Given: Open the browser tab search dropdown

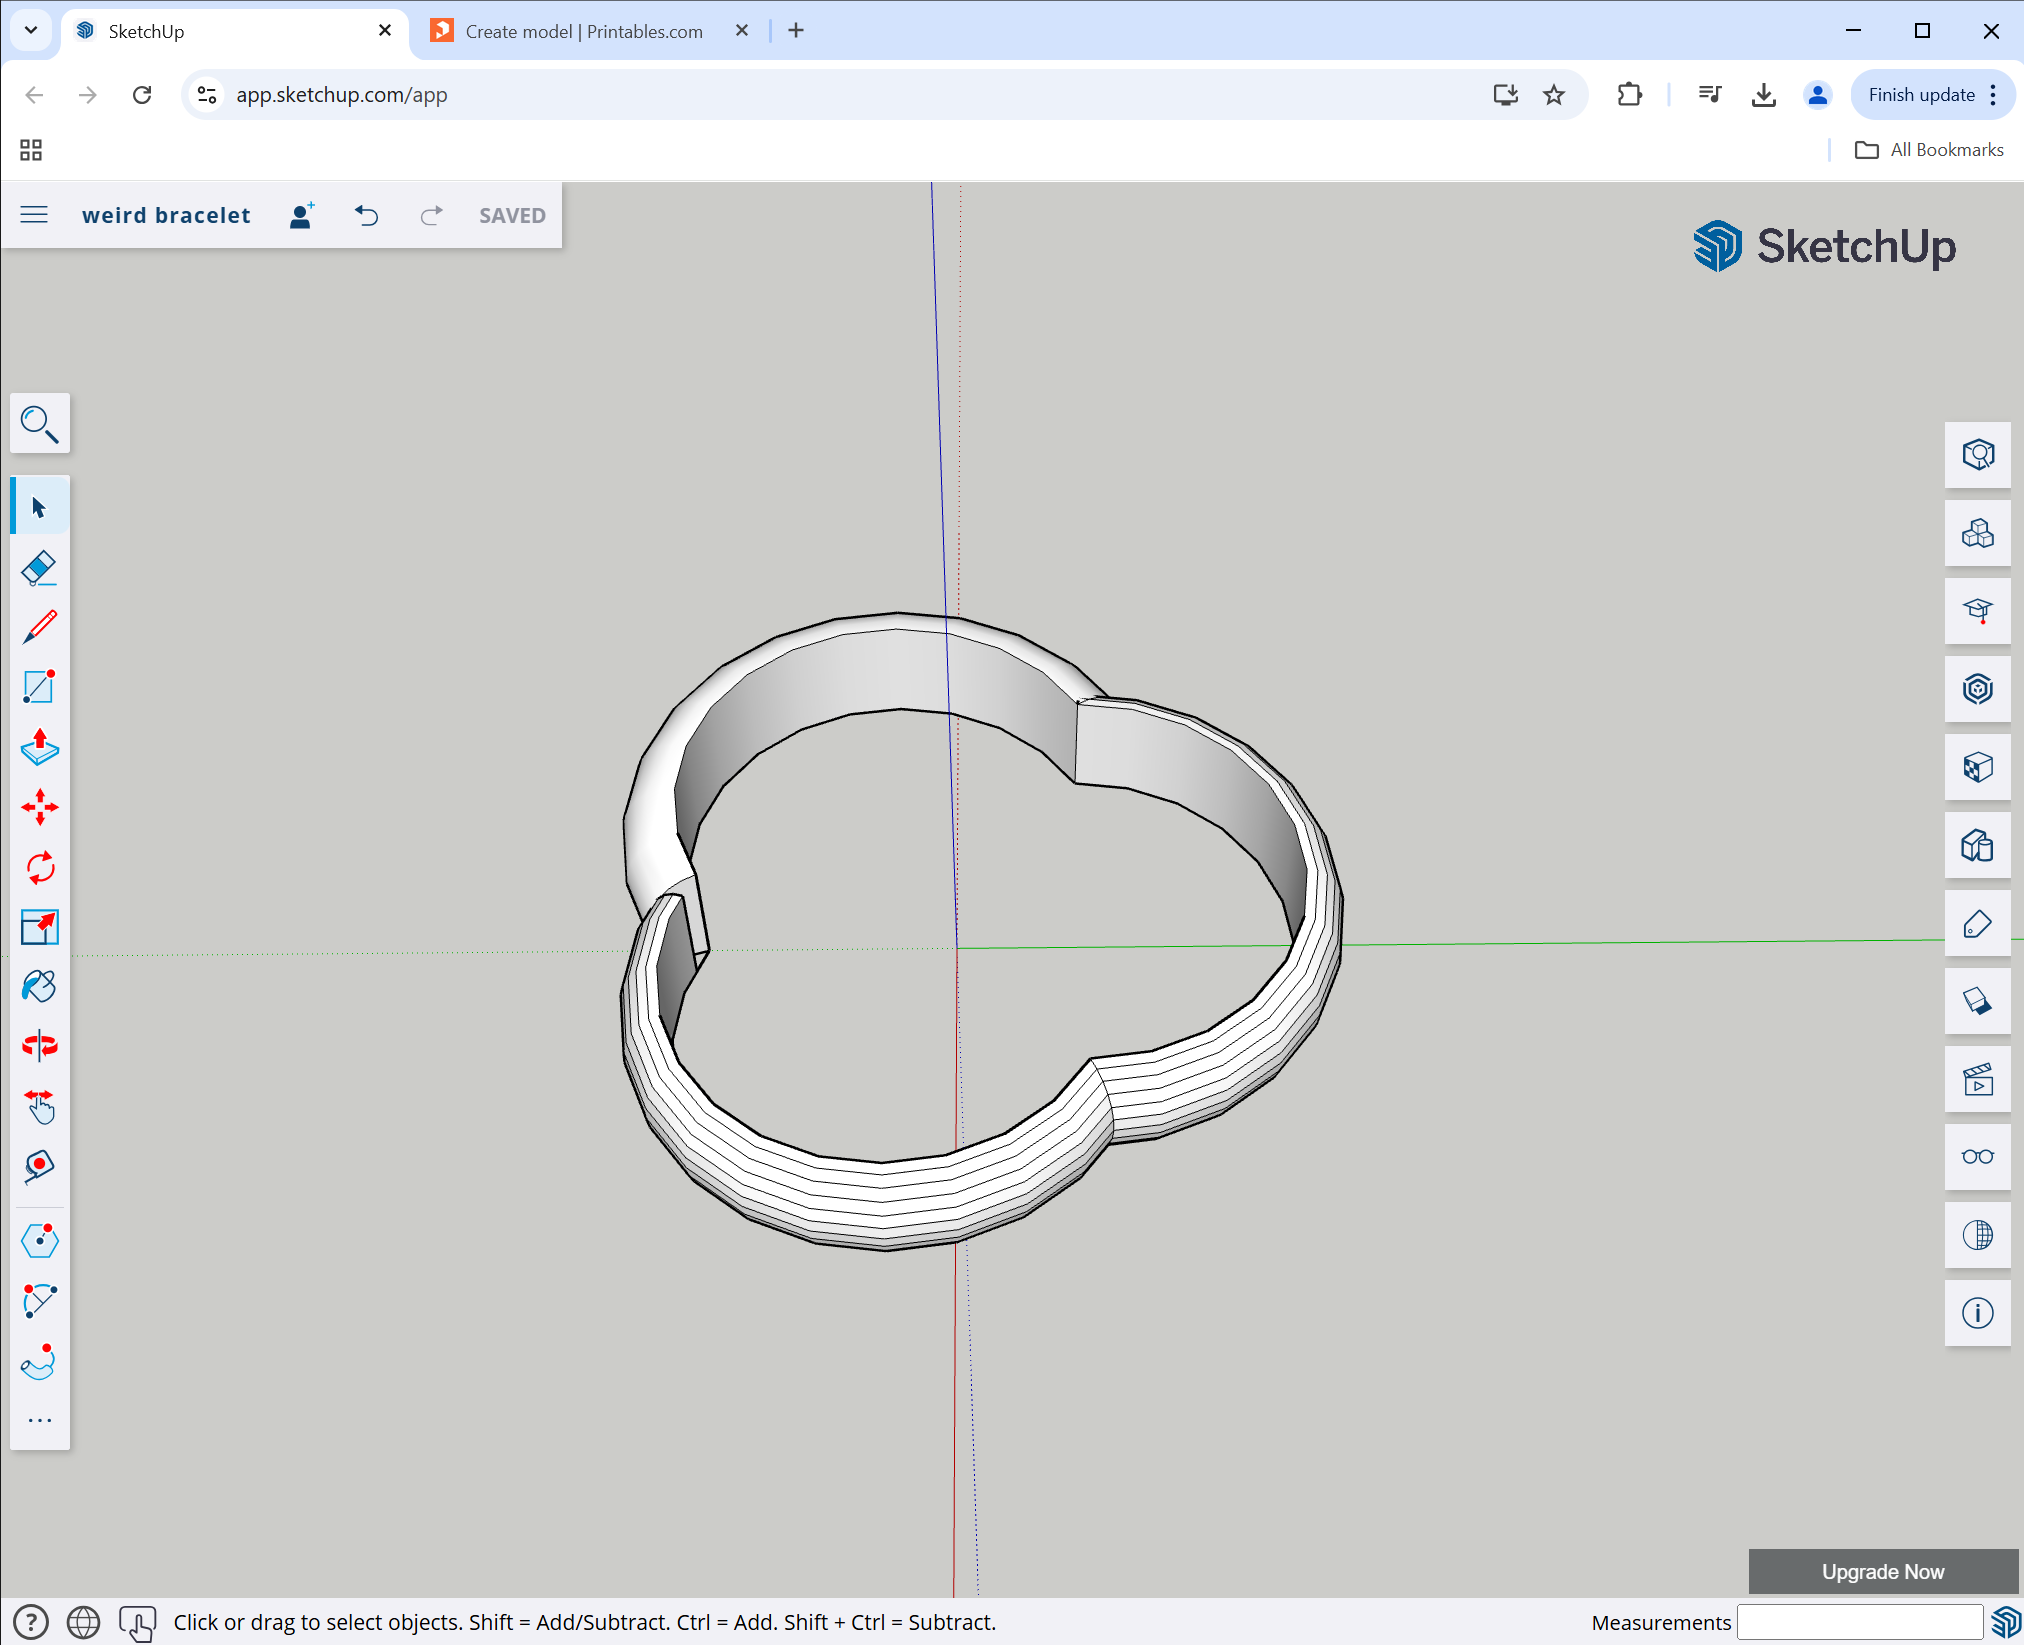Looking at the screenshot, I should click(31, 30).
